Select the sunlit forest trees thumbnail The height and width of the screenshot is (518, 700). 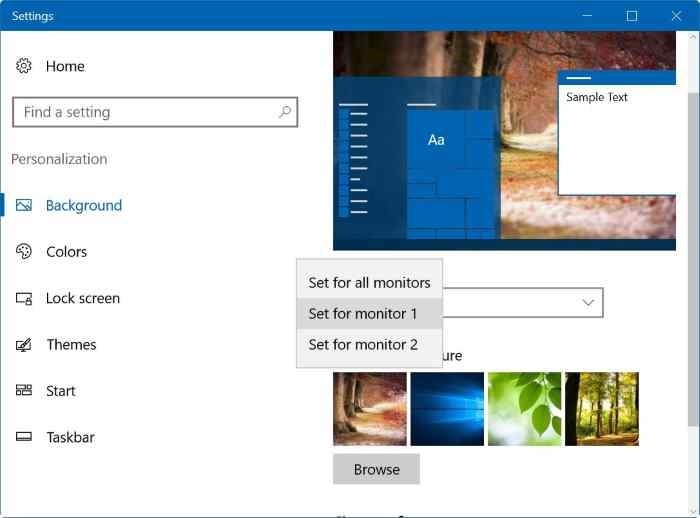coord(602,409)
